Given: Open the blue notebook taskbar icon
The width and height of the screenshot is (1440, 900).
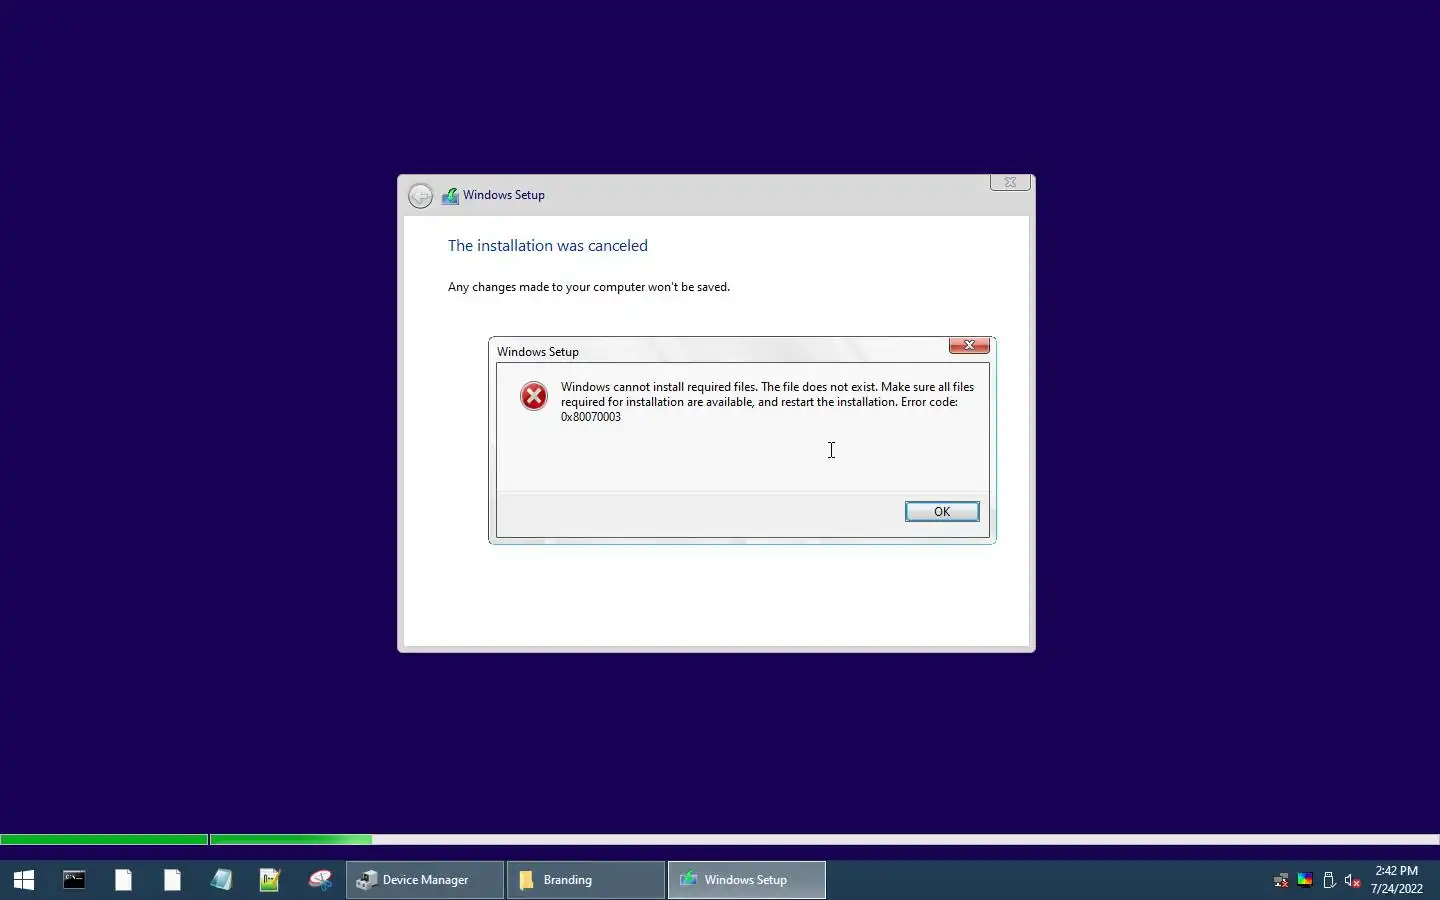Looking at the screenshot, I should pyautogui.click(x=221, y=880).
